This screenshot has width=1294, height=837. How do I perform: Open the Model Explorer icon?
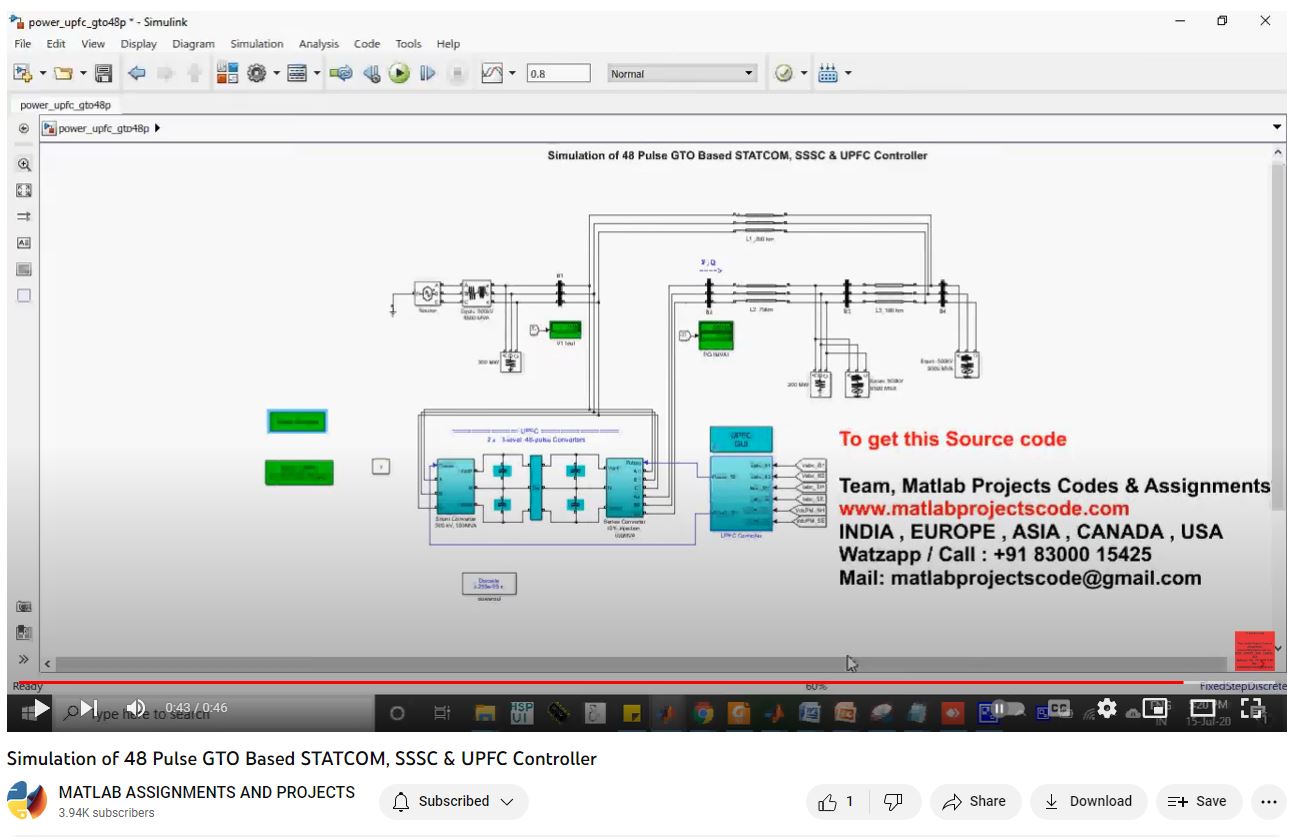pos(297,73)
